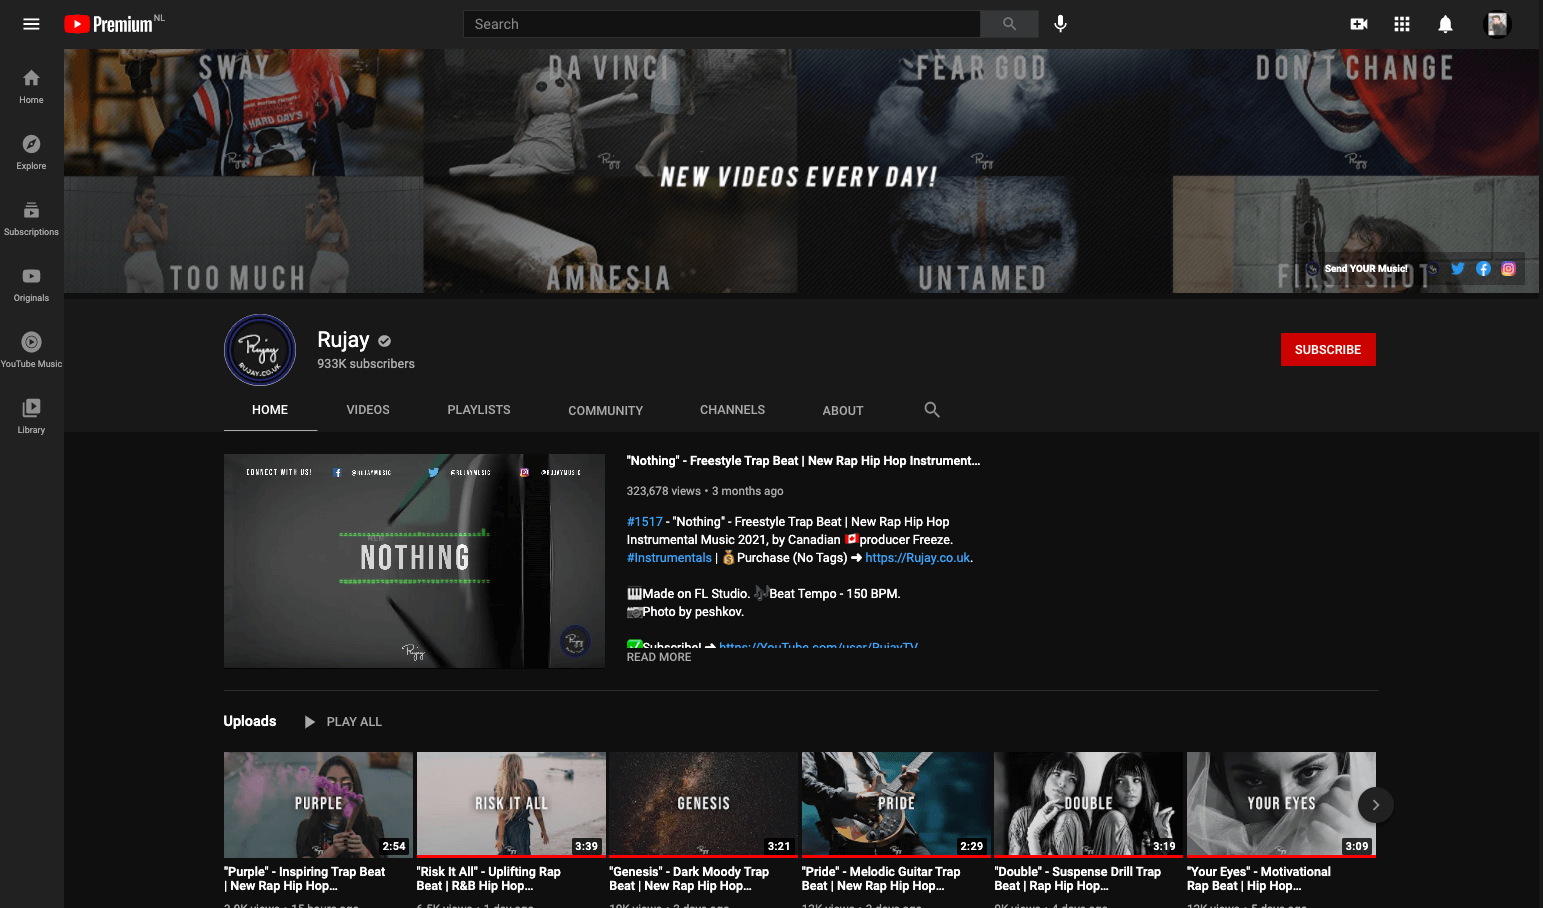The image size is (1543, 908).
Task: Select the HOME channel tab
Action: point(270,410)
